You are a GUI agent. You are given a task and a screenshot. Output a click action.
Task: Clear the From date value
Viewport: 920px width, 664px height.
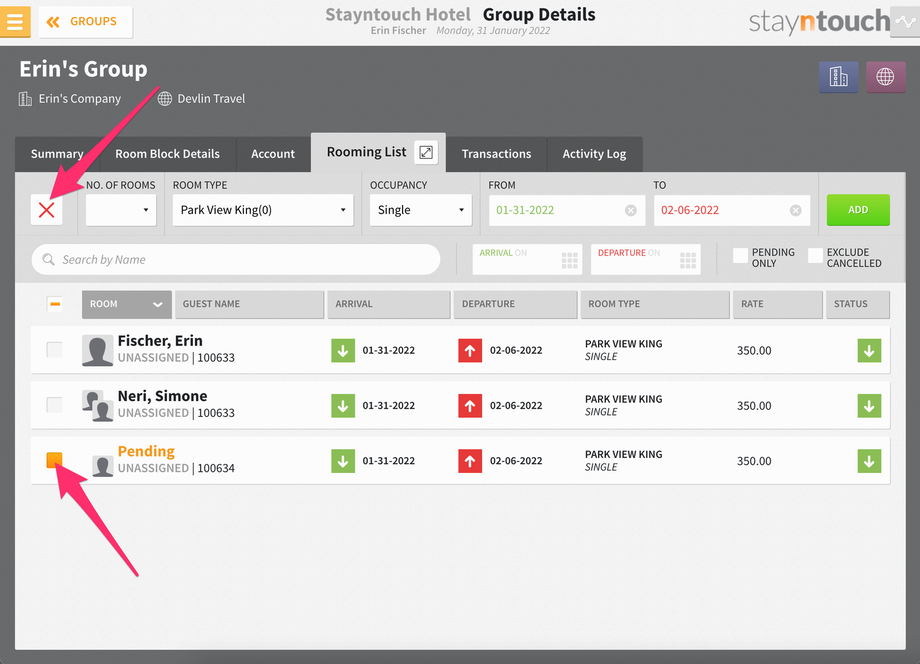pos(631,210)
